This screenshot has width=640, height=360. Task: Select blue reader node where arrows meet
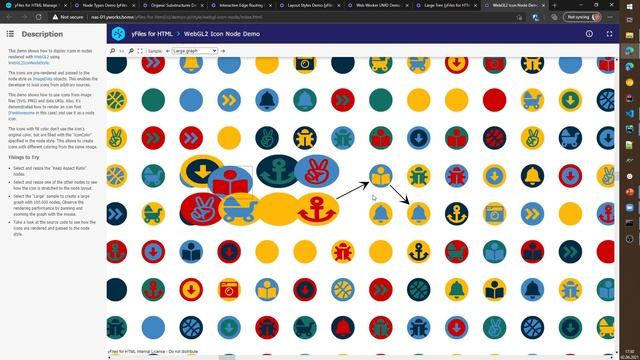click(380, 176)
